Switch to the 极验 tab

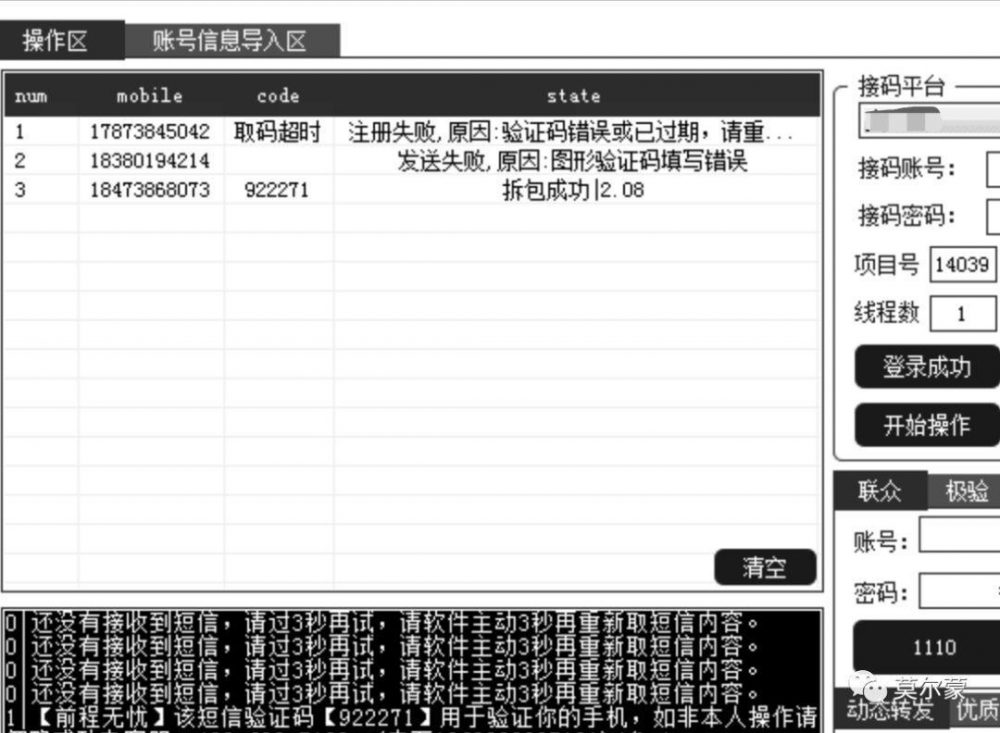tap(964, 491)
